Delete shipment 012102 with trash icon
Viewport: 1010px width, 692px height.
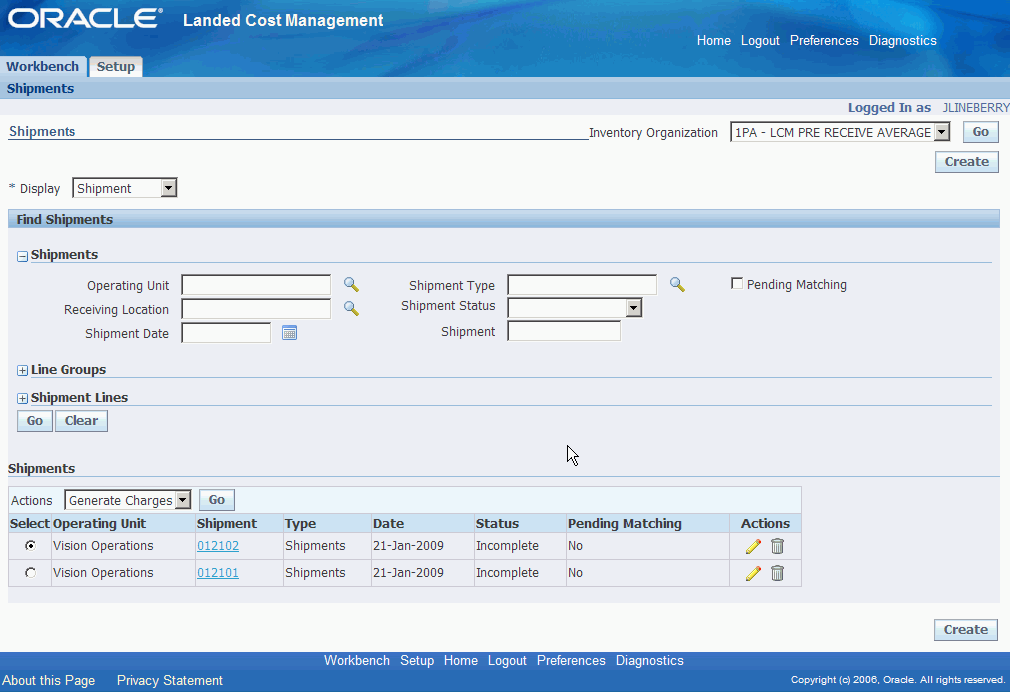[777, 546]
